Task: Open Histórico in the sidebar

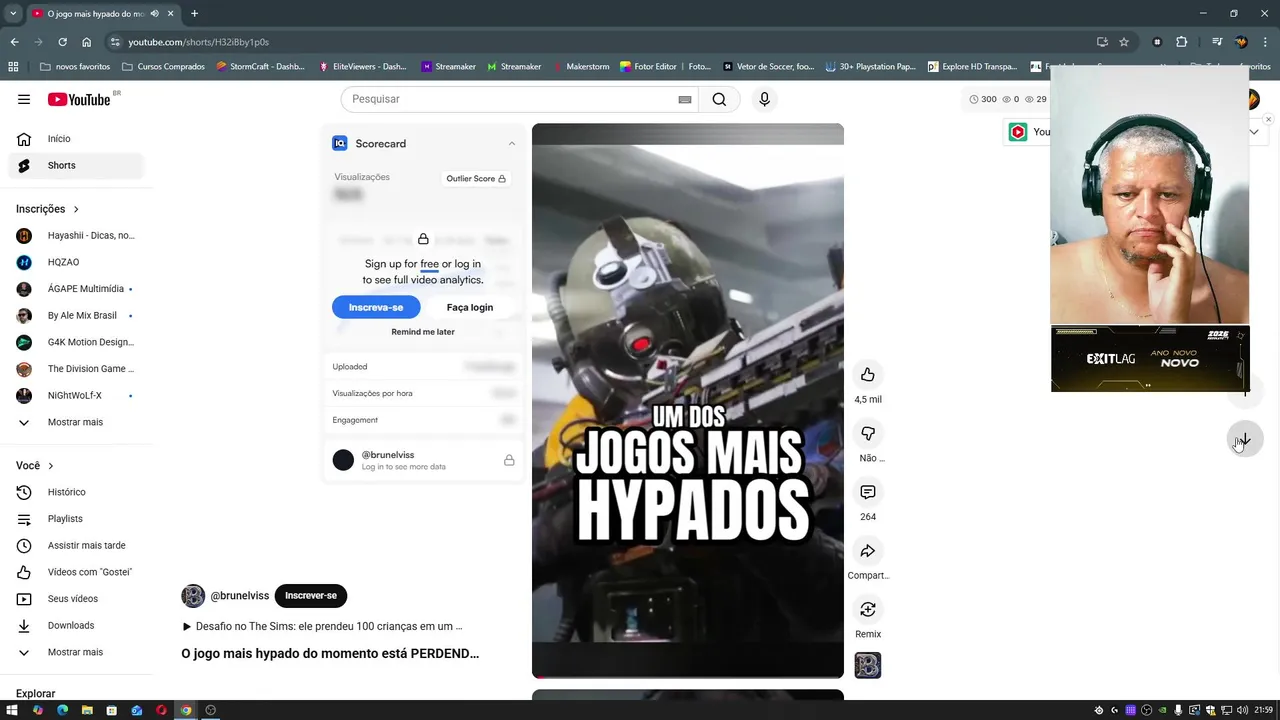Action: 76,492
